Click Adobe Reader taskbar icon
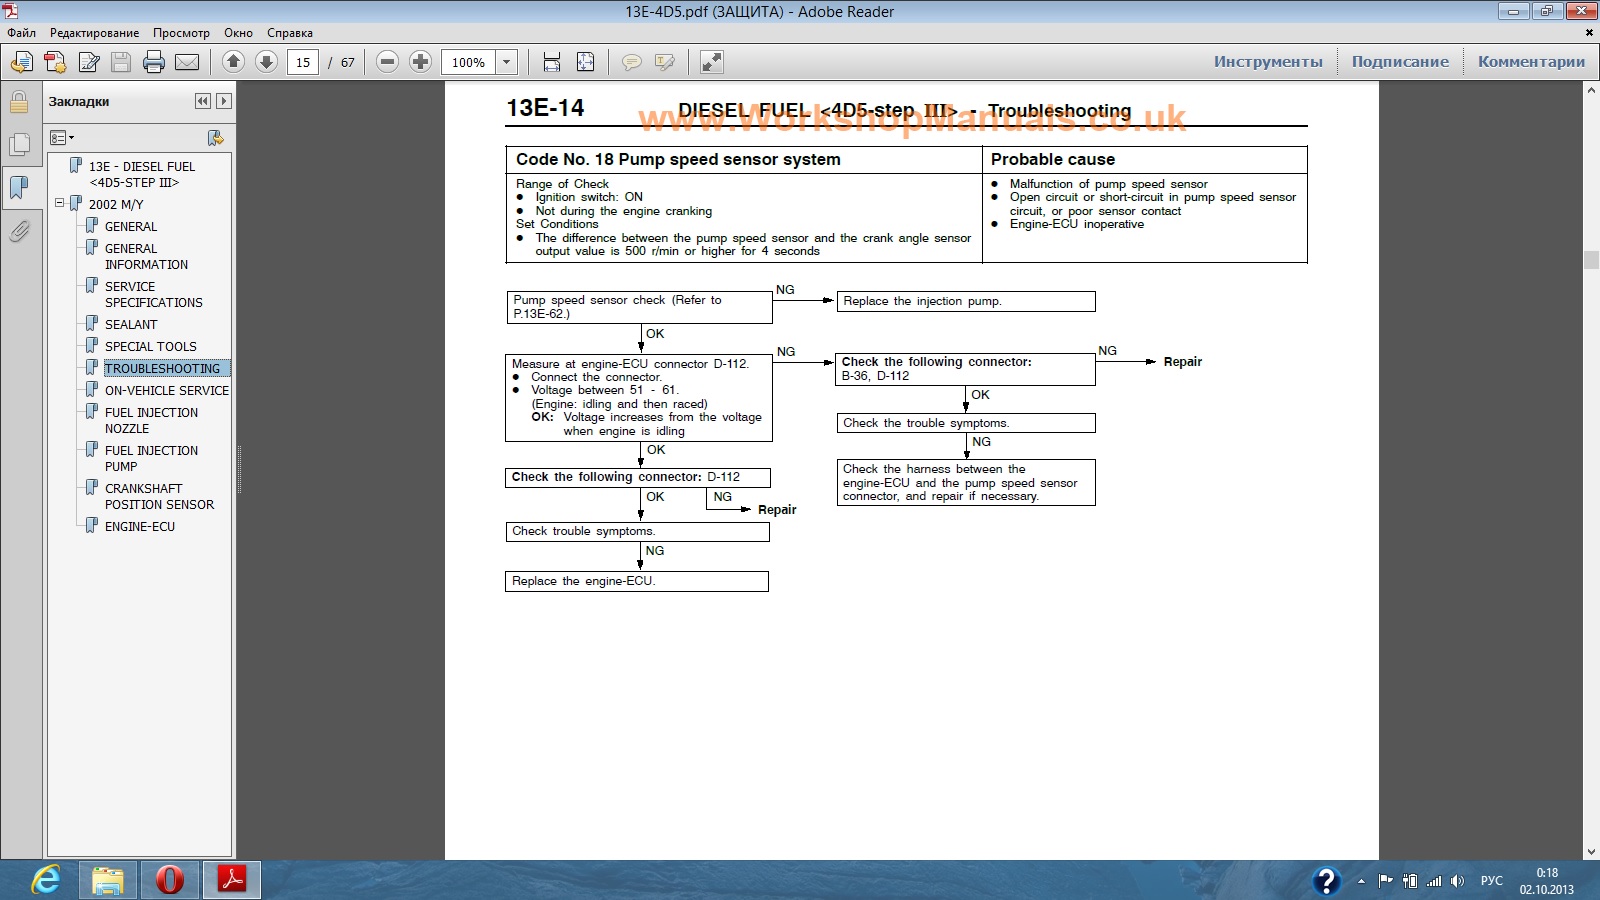Image resolution: width=1600 pixels, height=900 pixels. pos(232,880)
